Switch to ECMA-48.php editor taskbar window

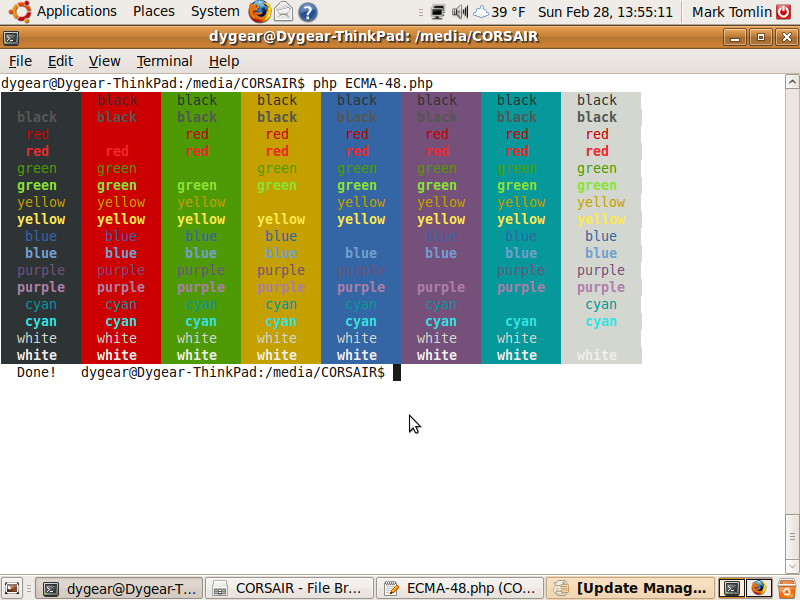tap(460, 588)
